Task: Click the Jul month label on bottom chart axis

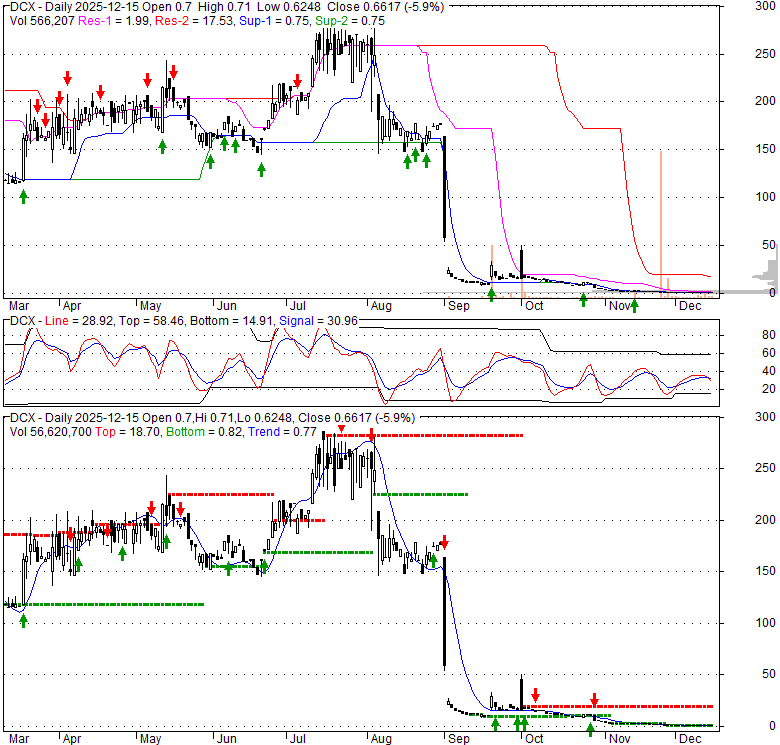Action: [x=299, y=739]
